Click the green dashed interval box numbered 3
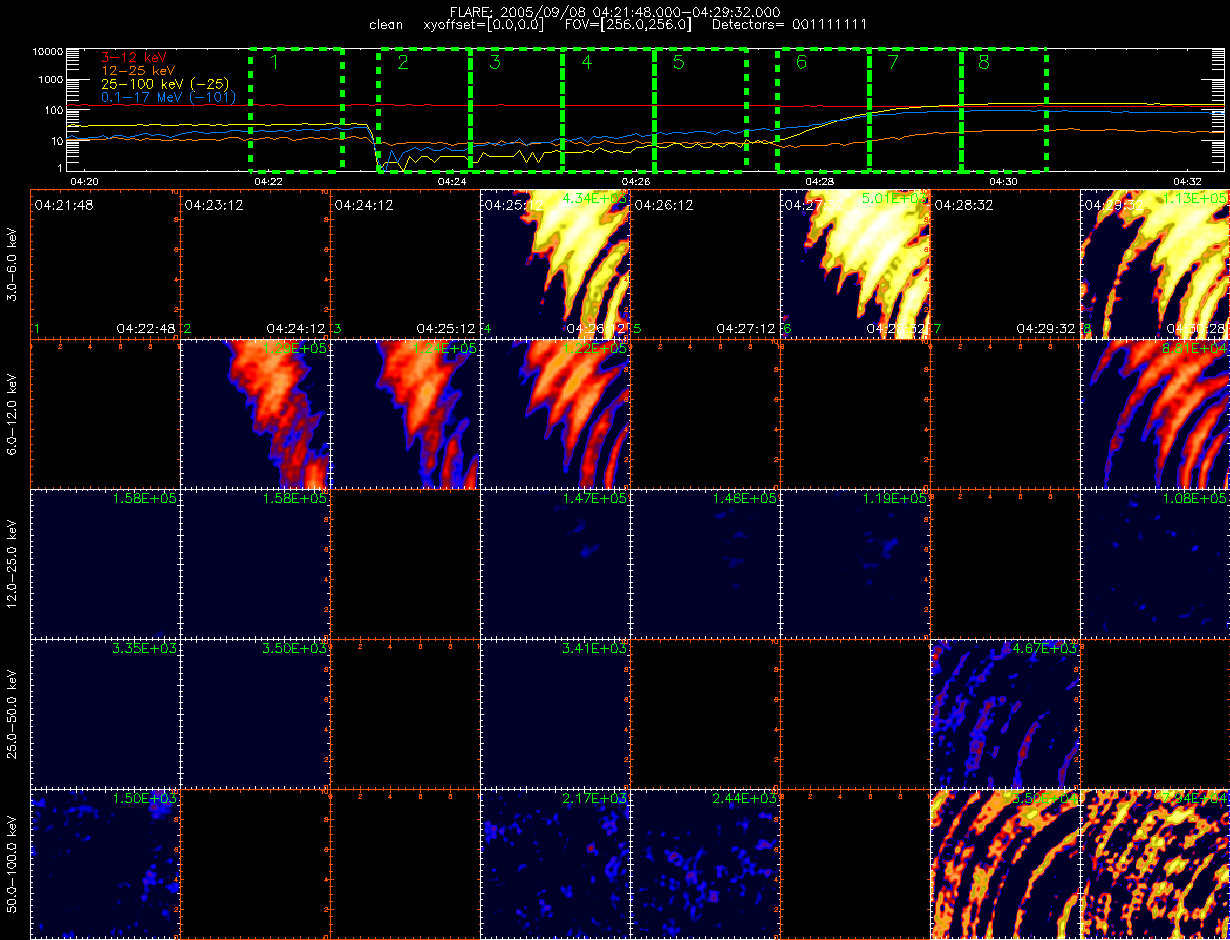1230x940 pixels. 516,108
